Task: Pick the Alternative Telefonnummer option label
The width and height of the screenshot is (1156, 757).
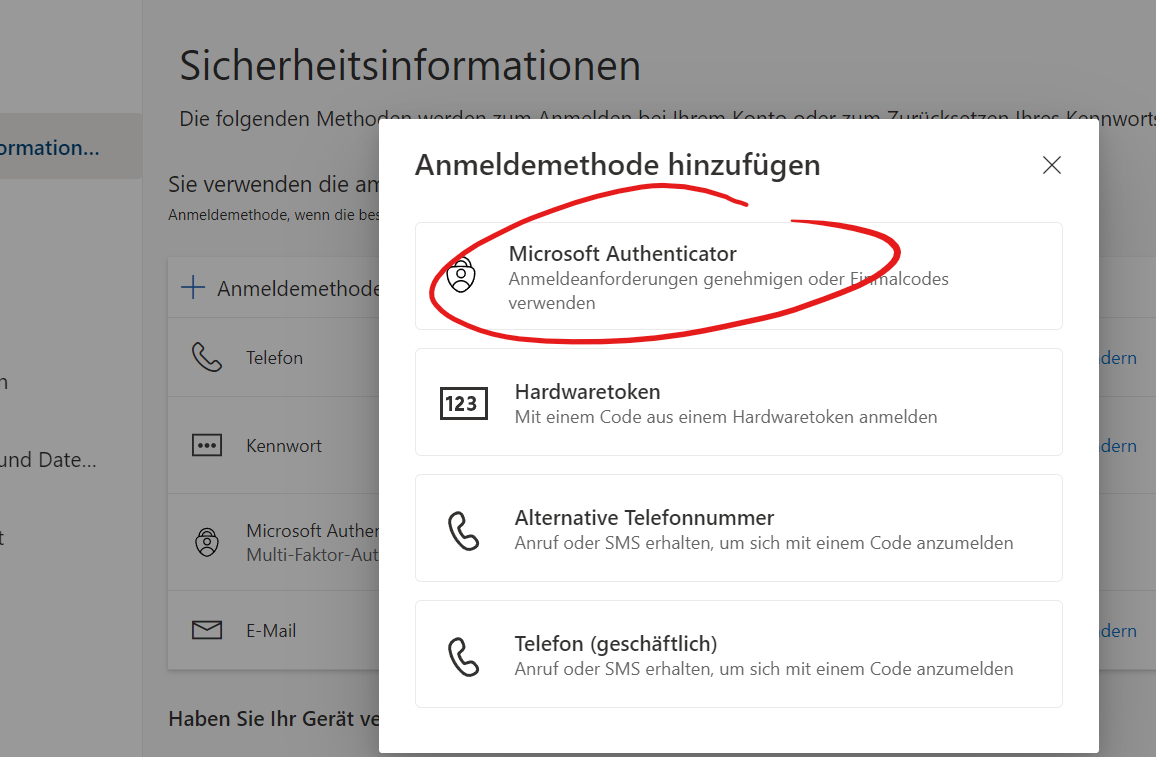Action: point(644,518)
